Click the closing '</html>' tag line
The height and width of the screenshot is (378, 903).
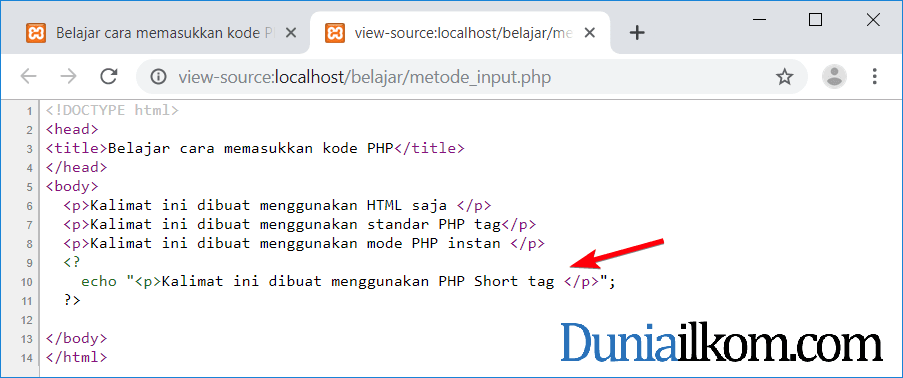pyautogui.click(x=77, y=357)
